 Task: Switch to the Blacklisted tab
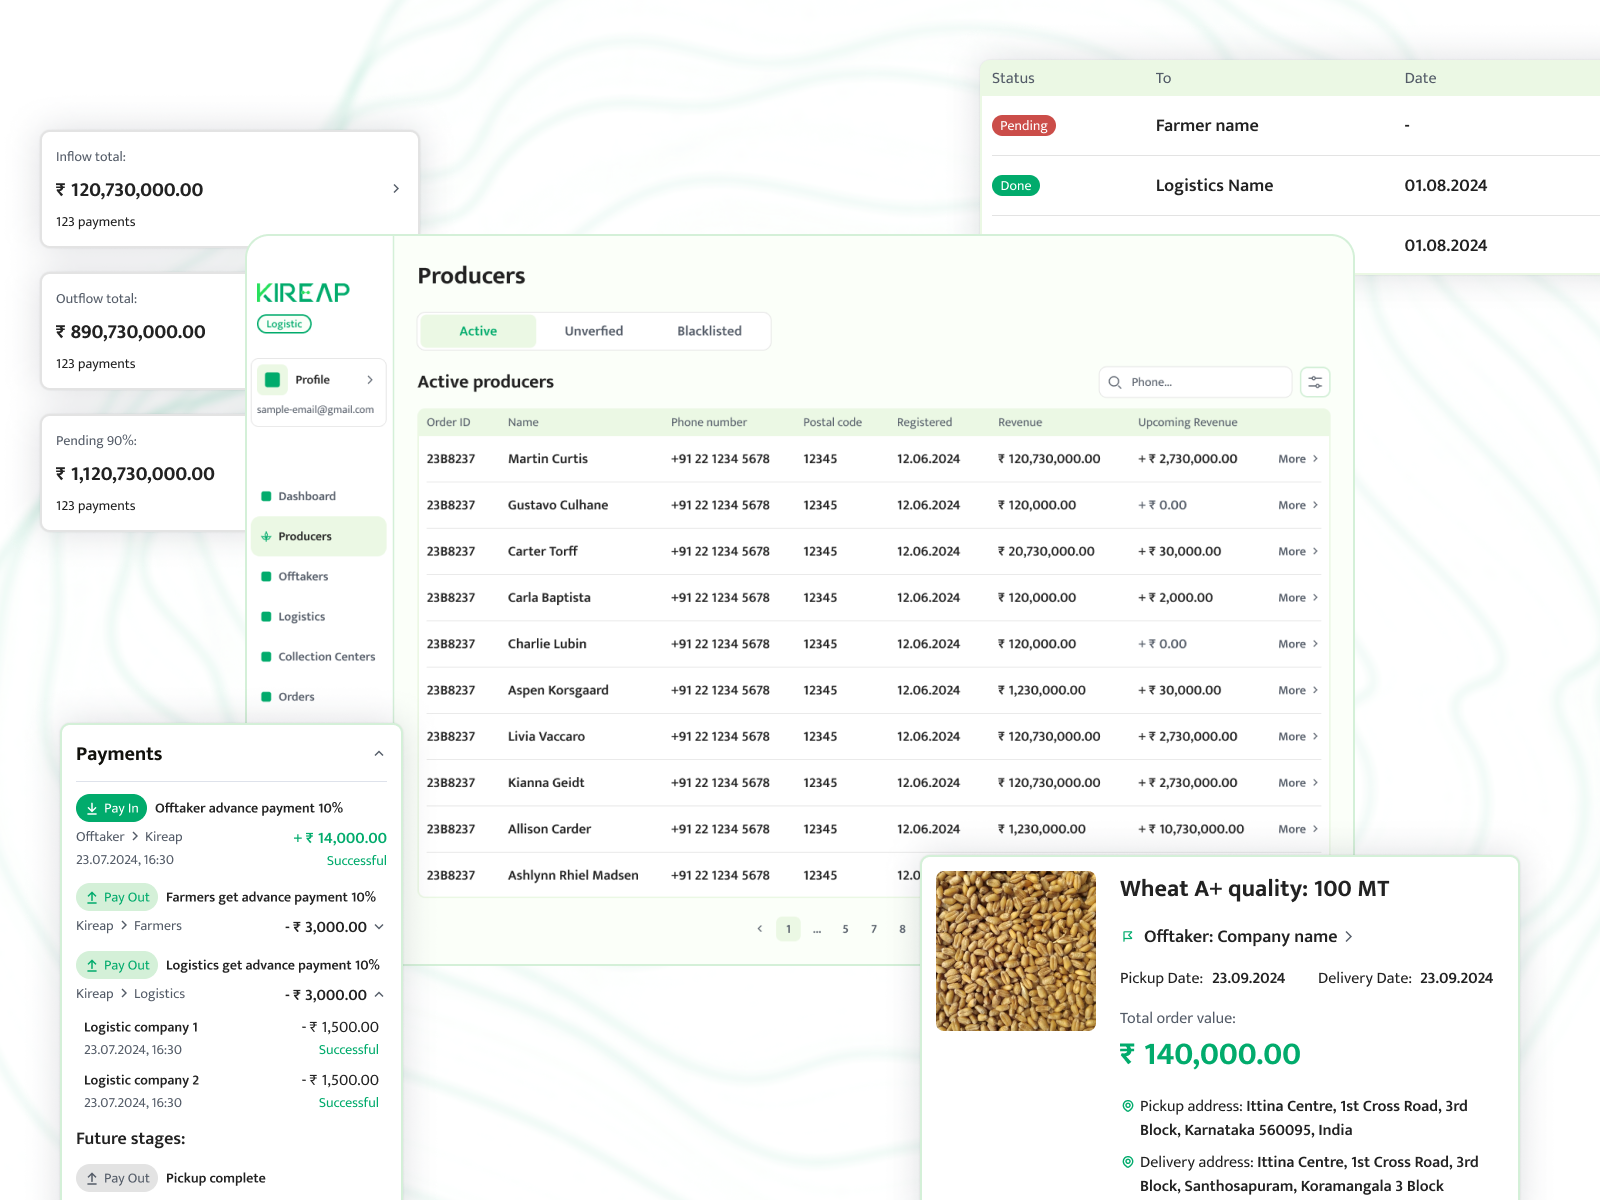pos(709,331)
